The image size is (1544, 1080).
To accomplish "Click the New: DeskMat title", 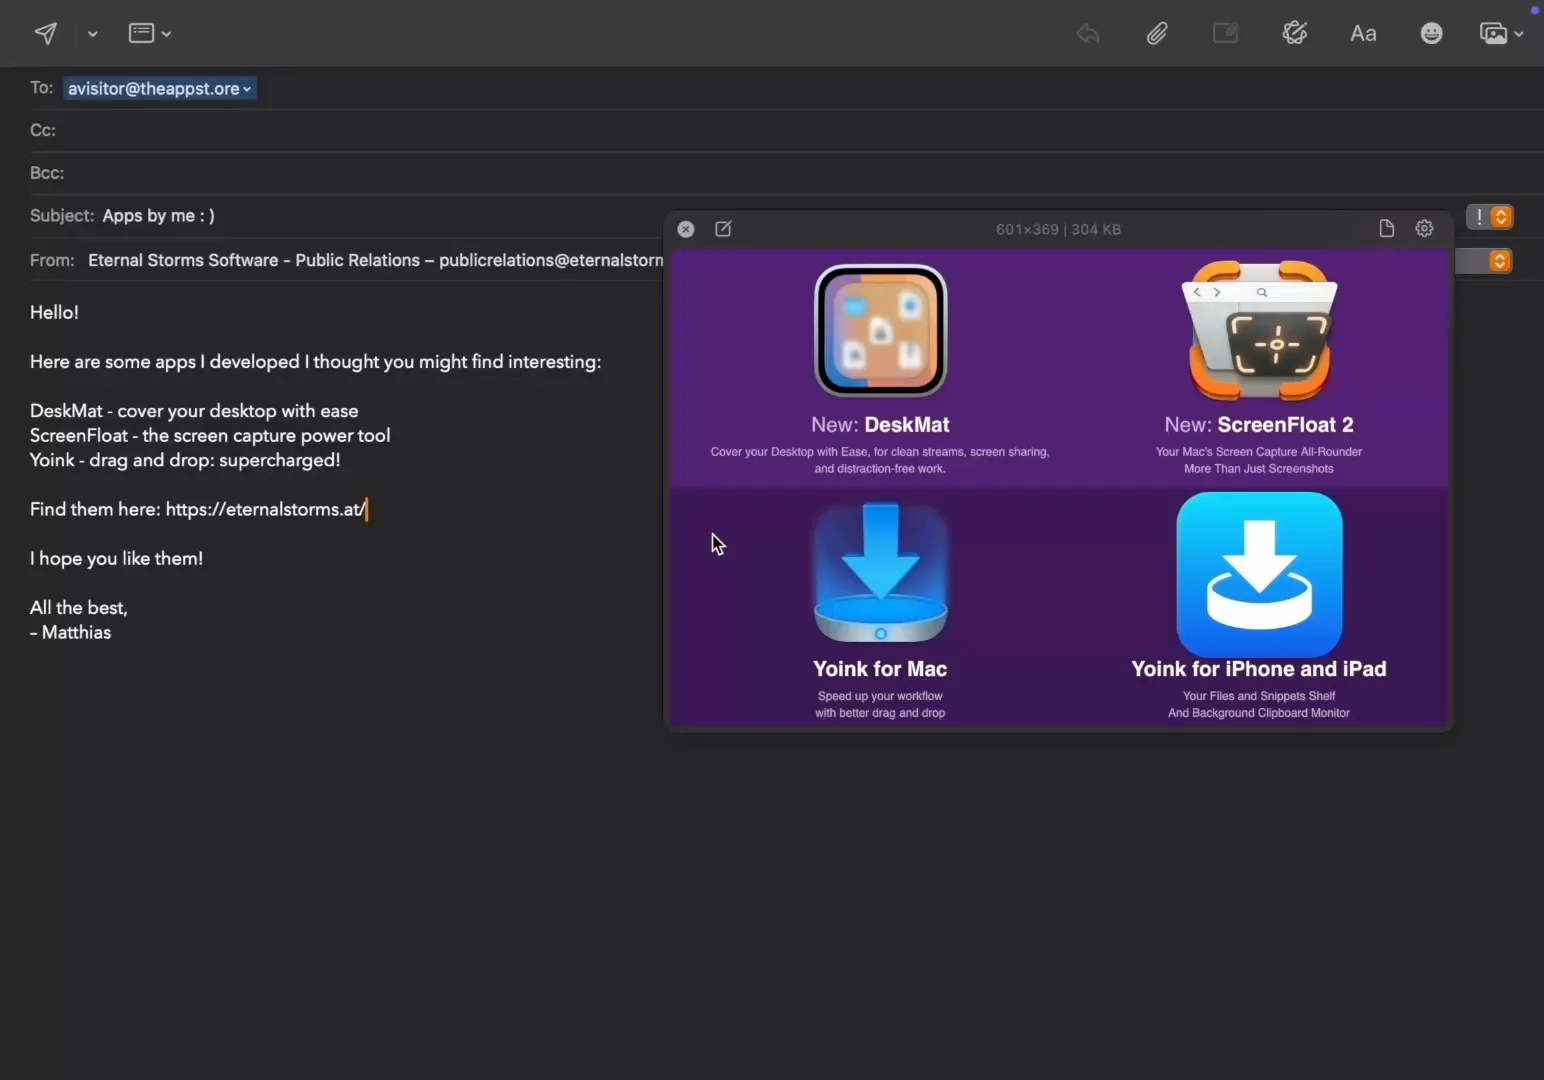I will pyautogui.click(x=880, y=425).
